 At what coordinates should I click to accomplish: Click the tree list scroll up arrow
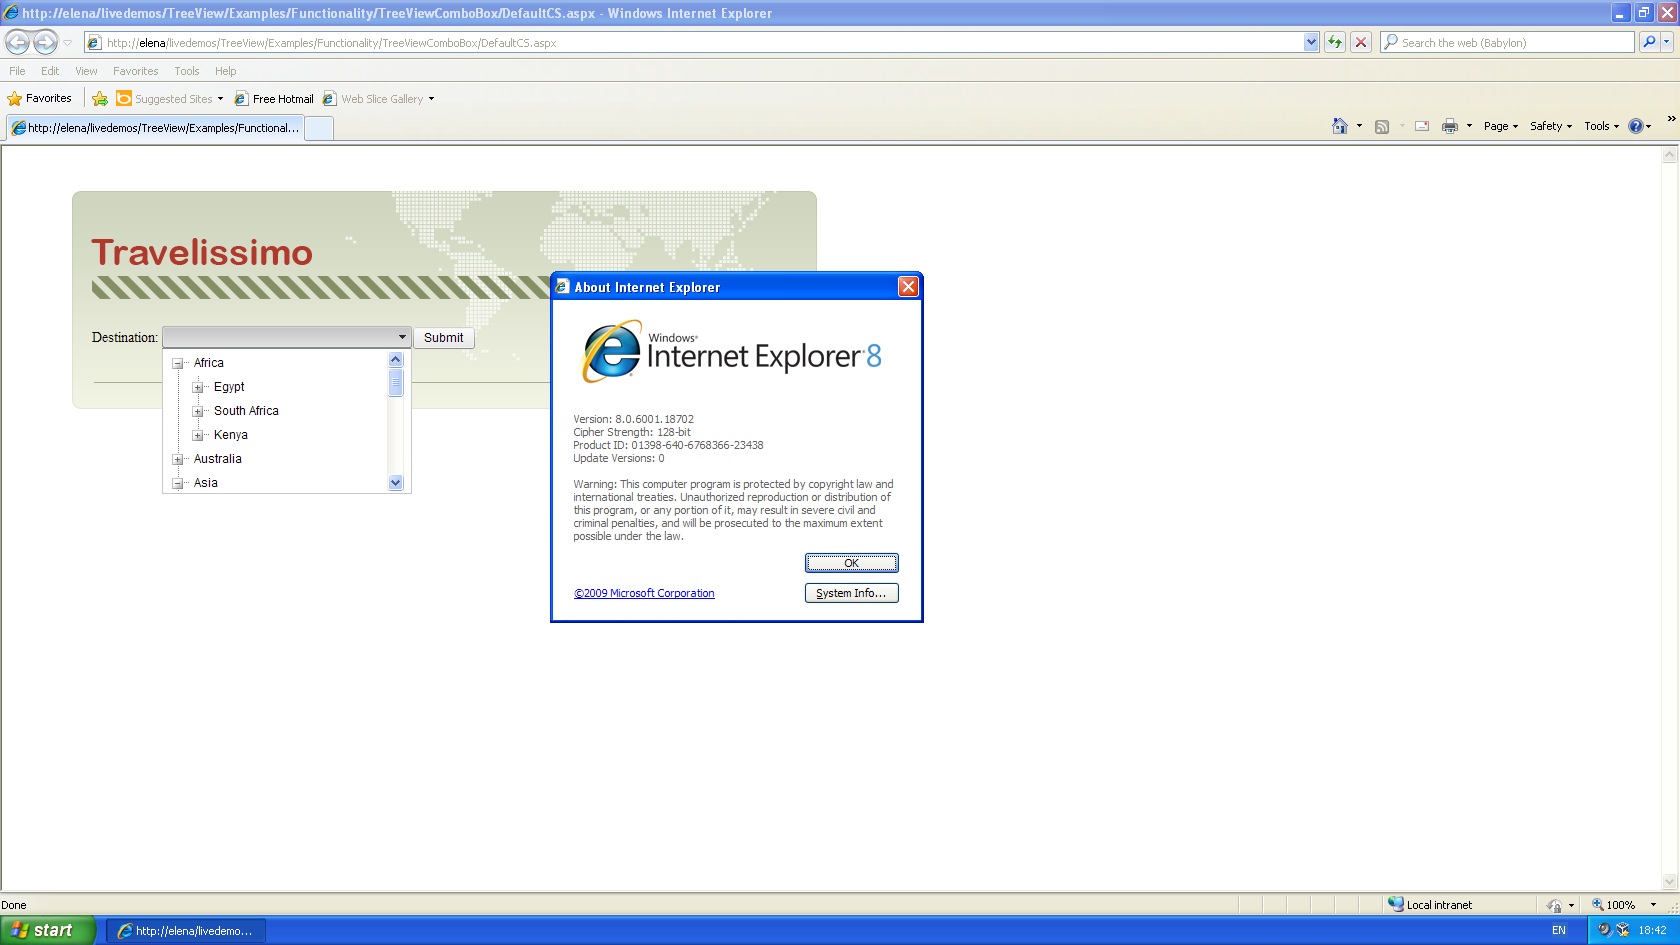(x=395, y=360)
